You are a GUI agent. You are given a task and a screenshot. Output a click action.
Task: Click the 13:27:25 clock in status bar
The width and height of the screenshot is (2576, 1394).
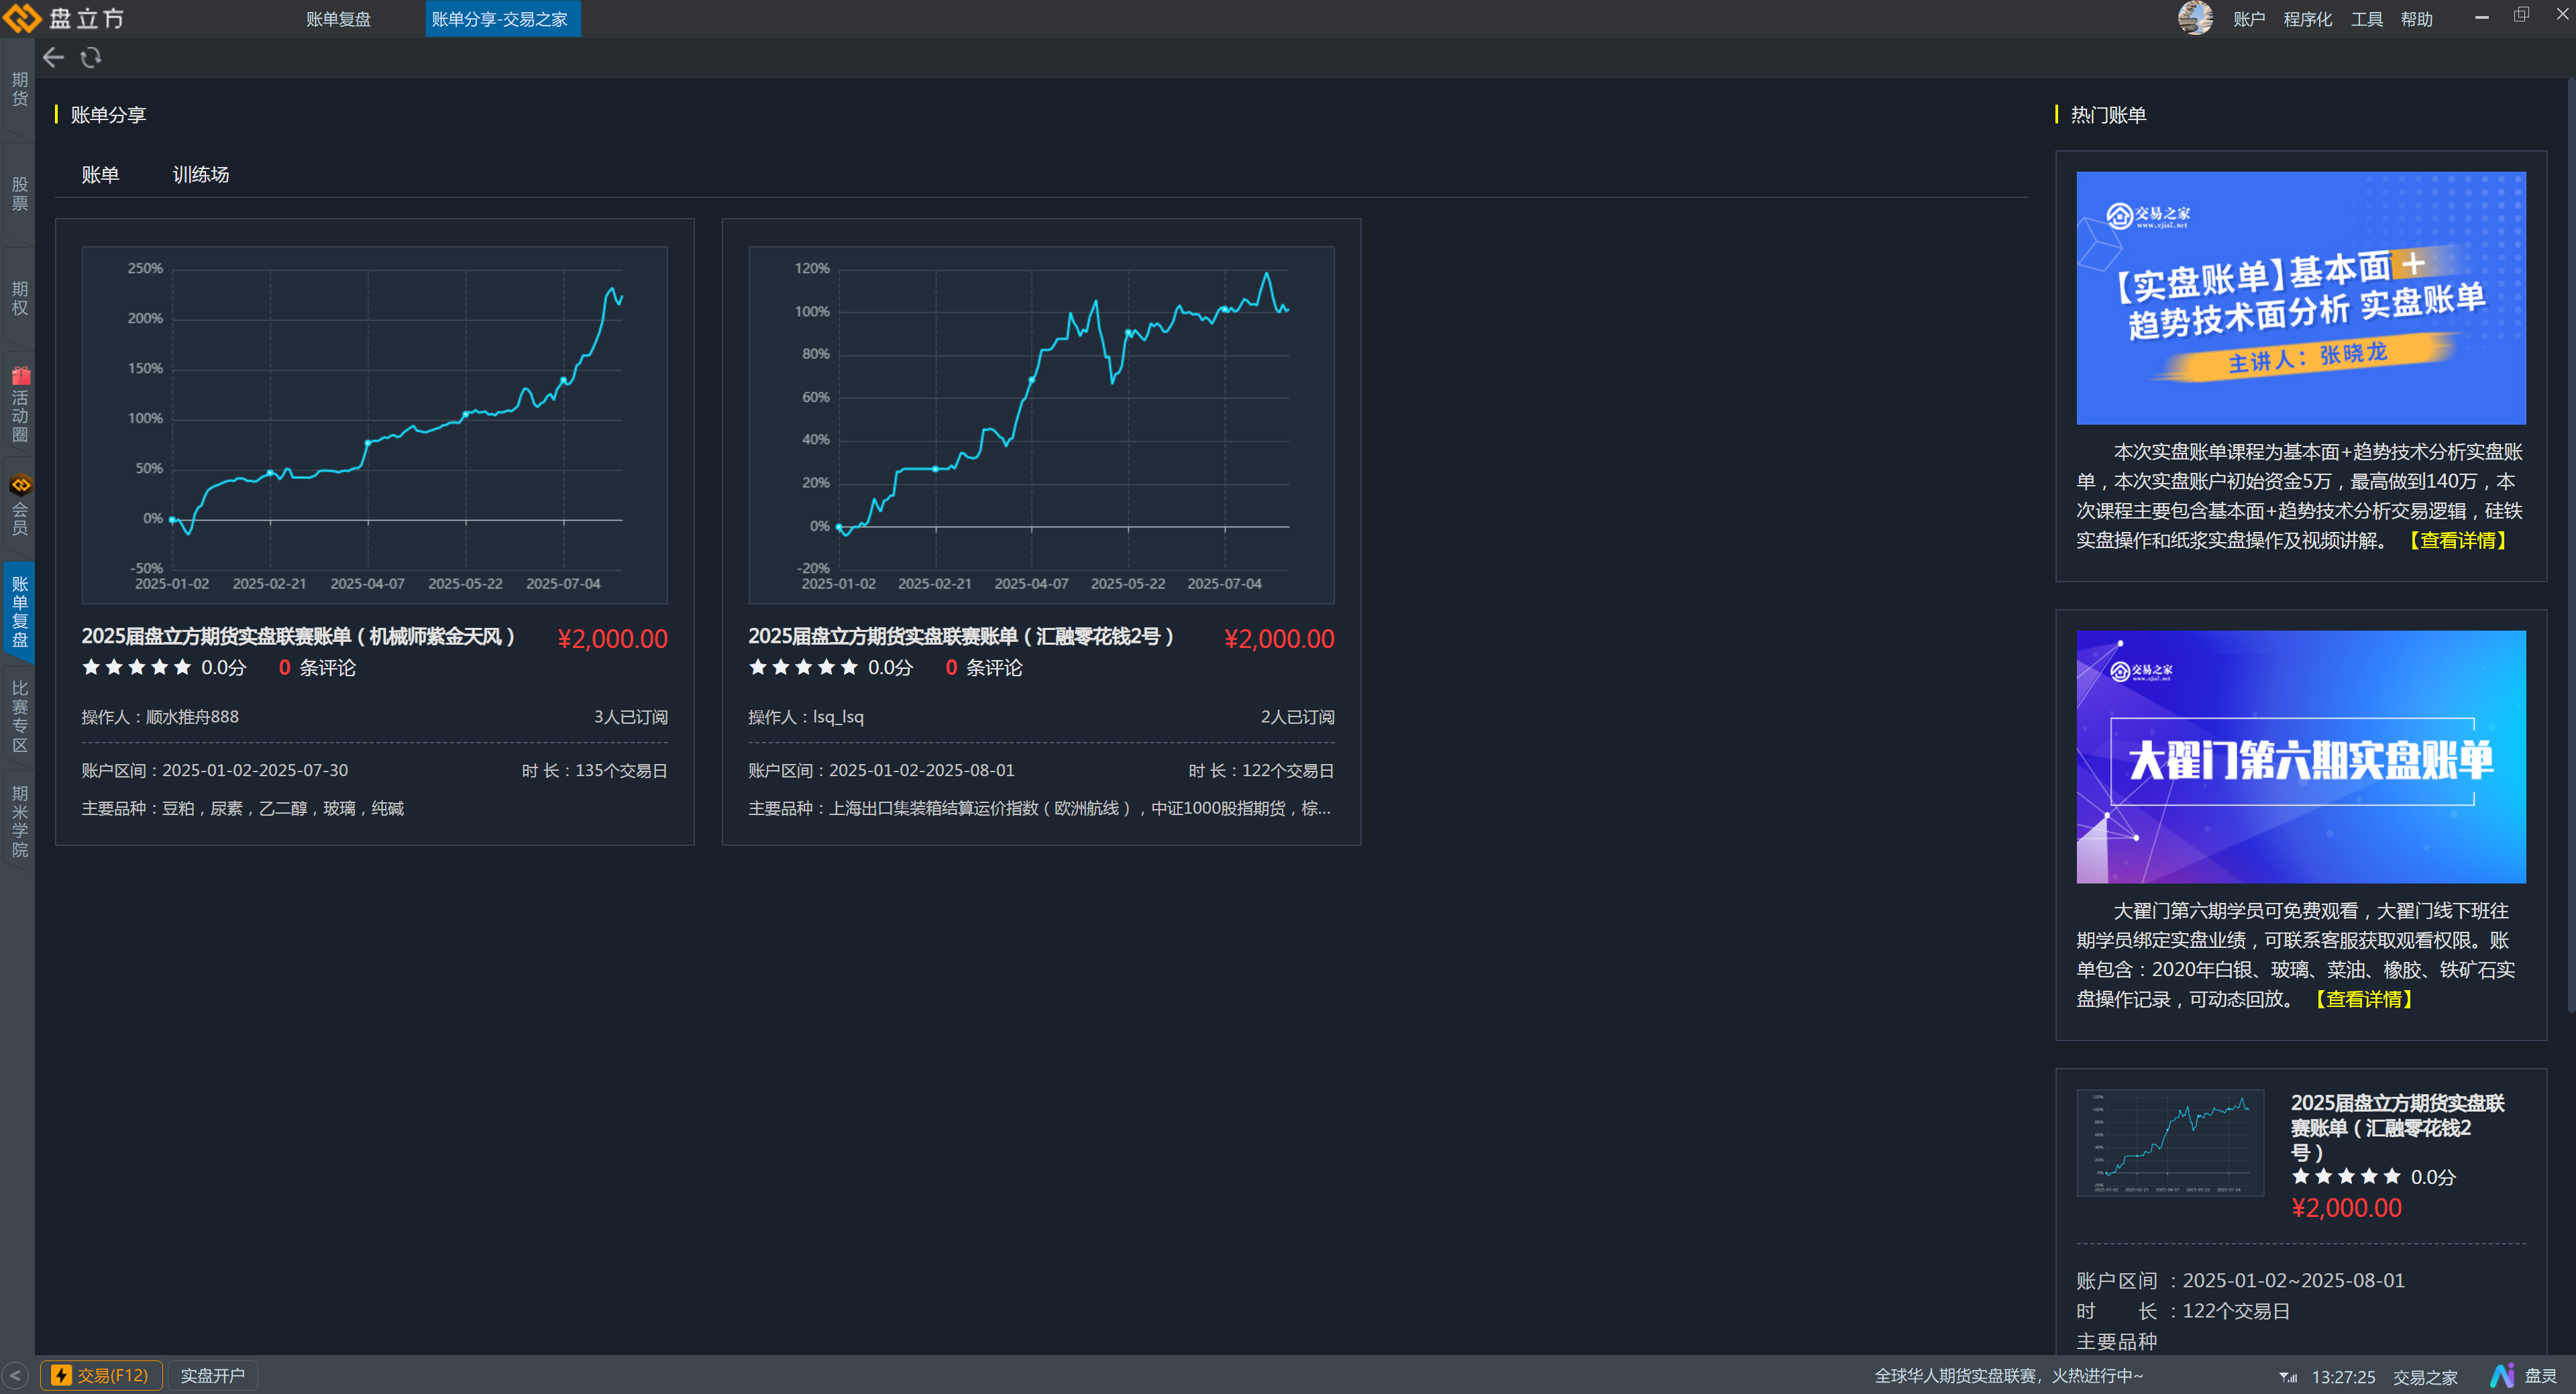pos(2343,1377)
